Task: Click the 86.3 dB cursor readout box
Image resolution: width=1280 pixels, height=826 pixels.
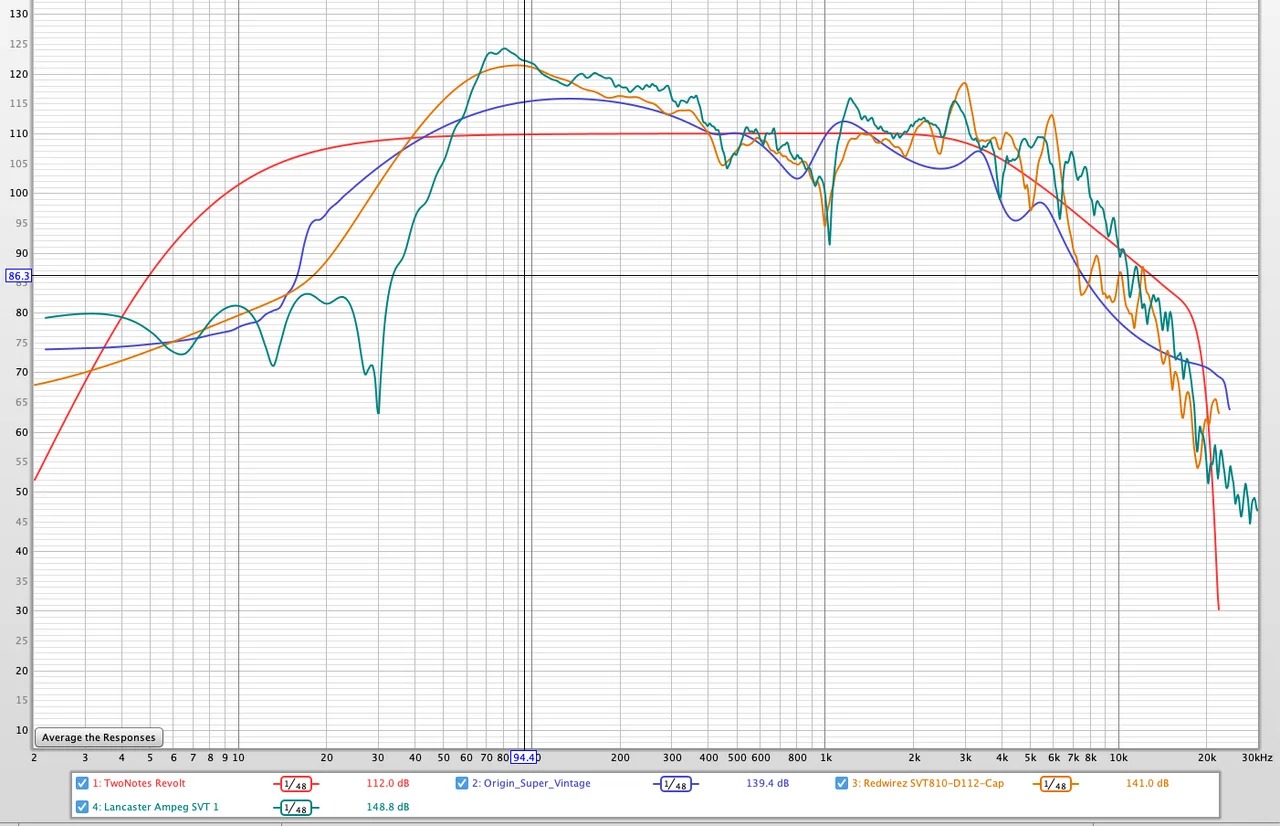Action: tap(18, 276)
